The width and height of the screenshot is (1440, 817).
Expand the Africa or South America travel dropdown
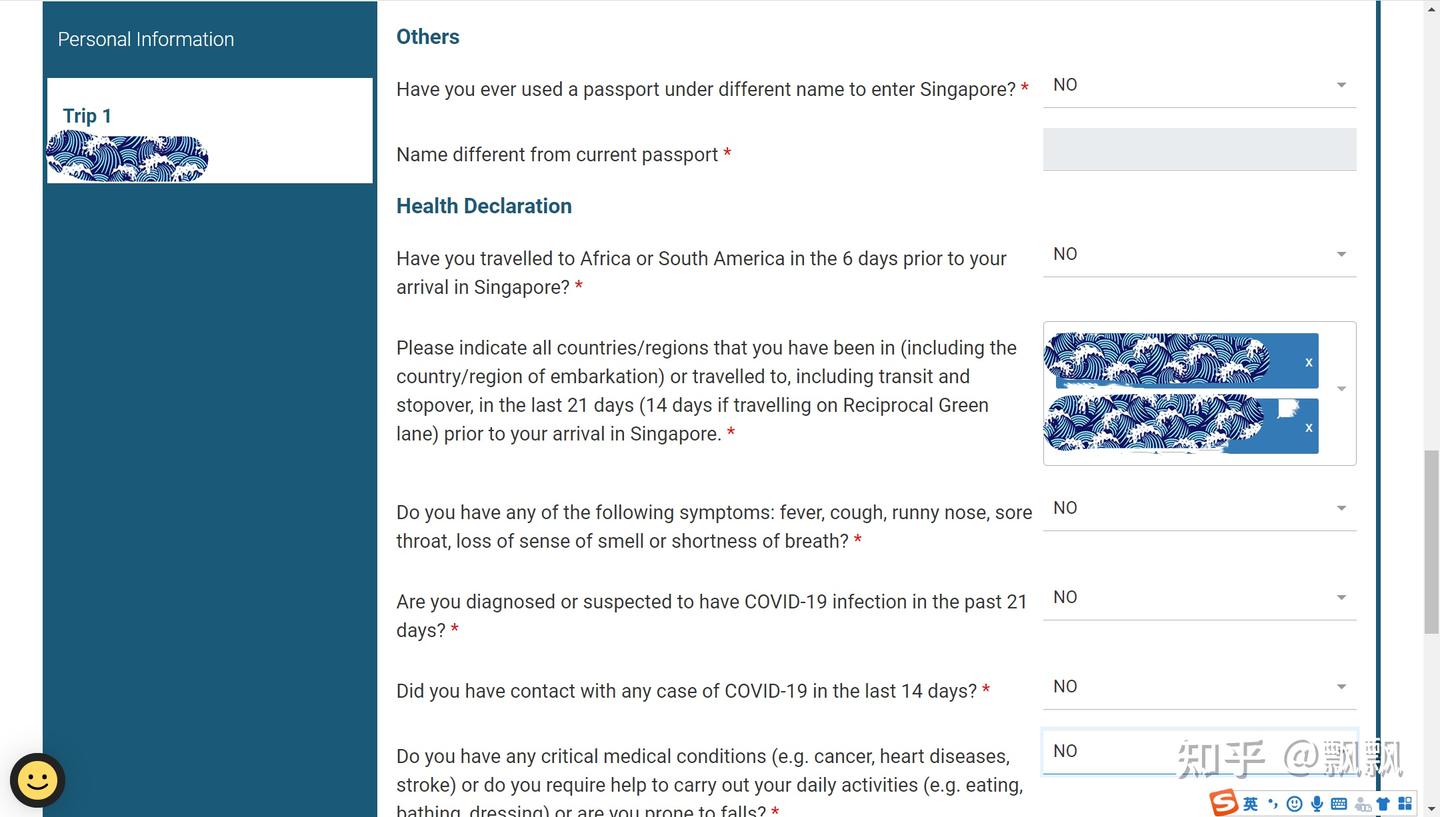pos(1200,255)
